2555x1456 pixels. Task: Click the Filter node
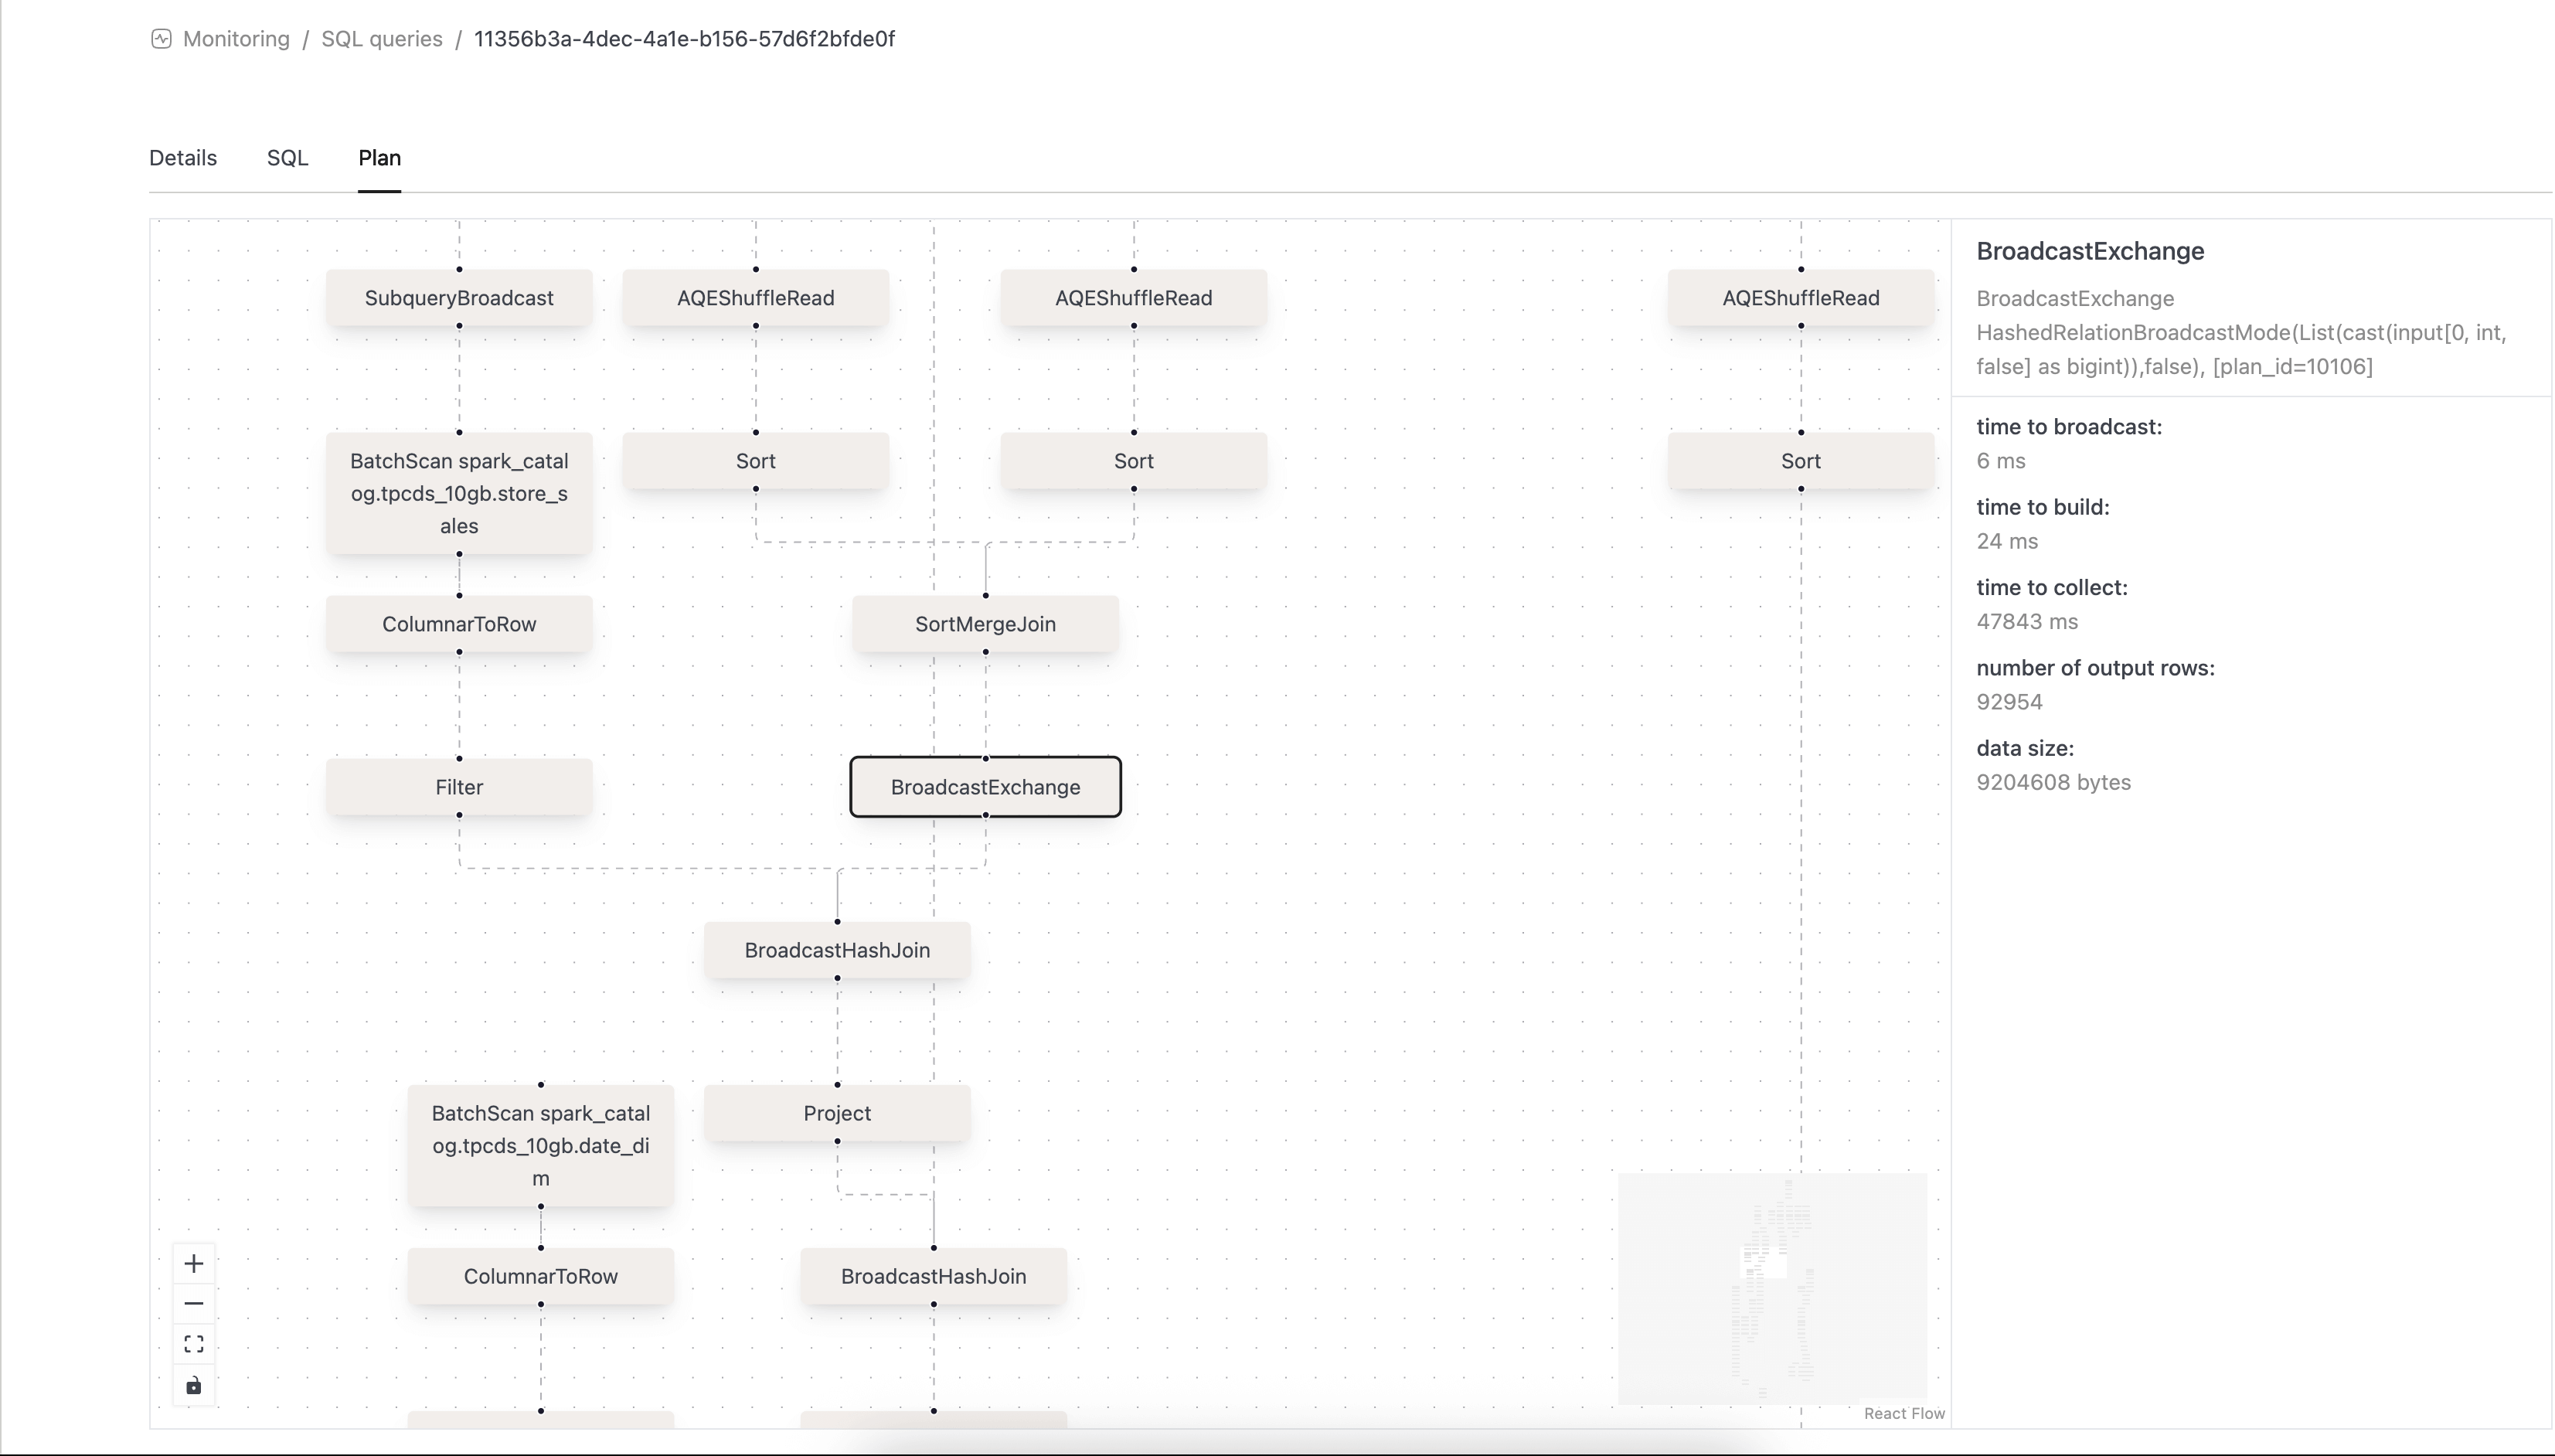pos(459,787)
